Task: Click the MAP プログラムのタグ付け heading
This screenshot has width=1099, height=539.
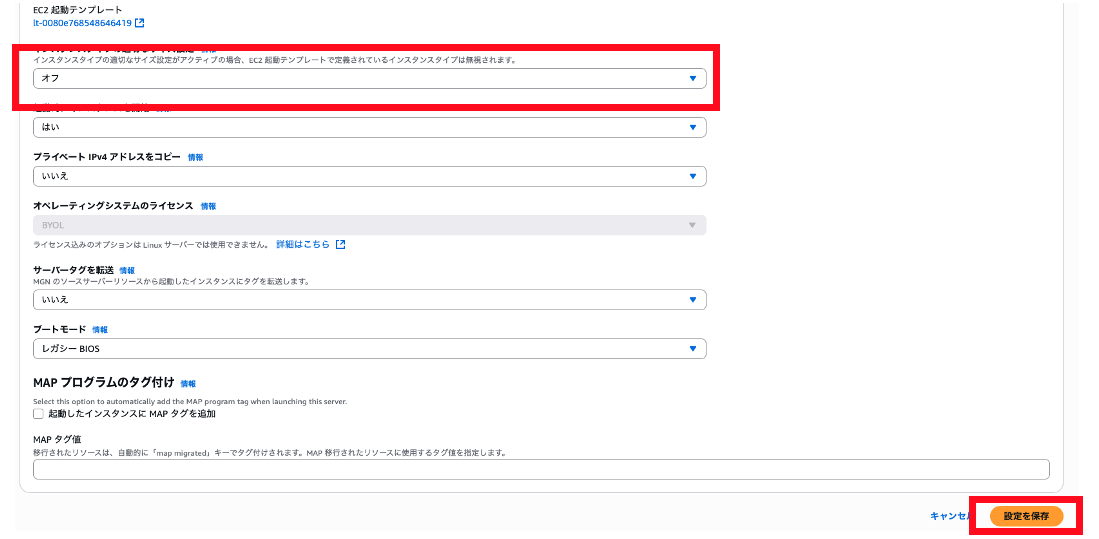Action: 104,383
